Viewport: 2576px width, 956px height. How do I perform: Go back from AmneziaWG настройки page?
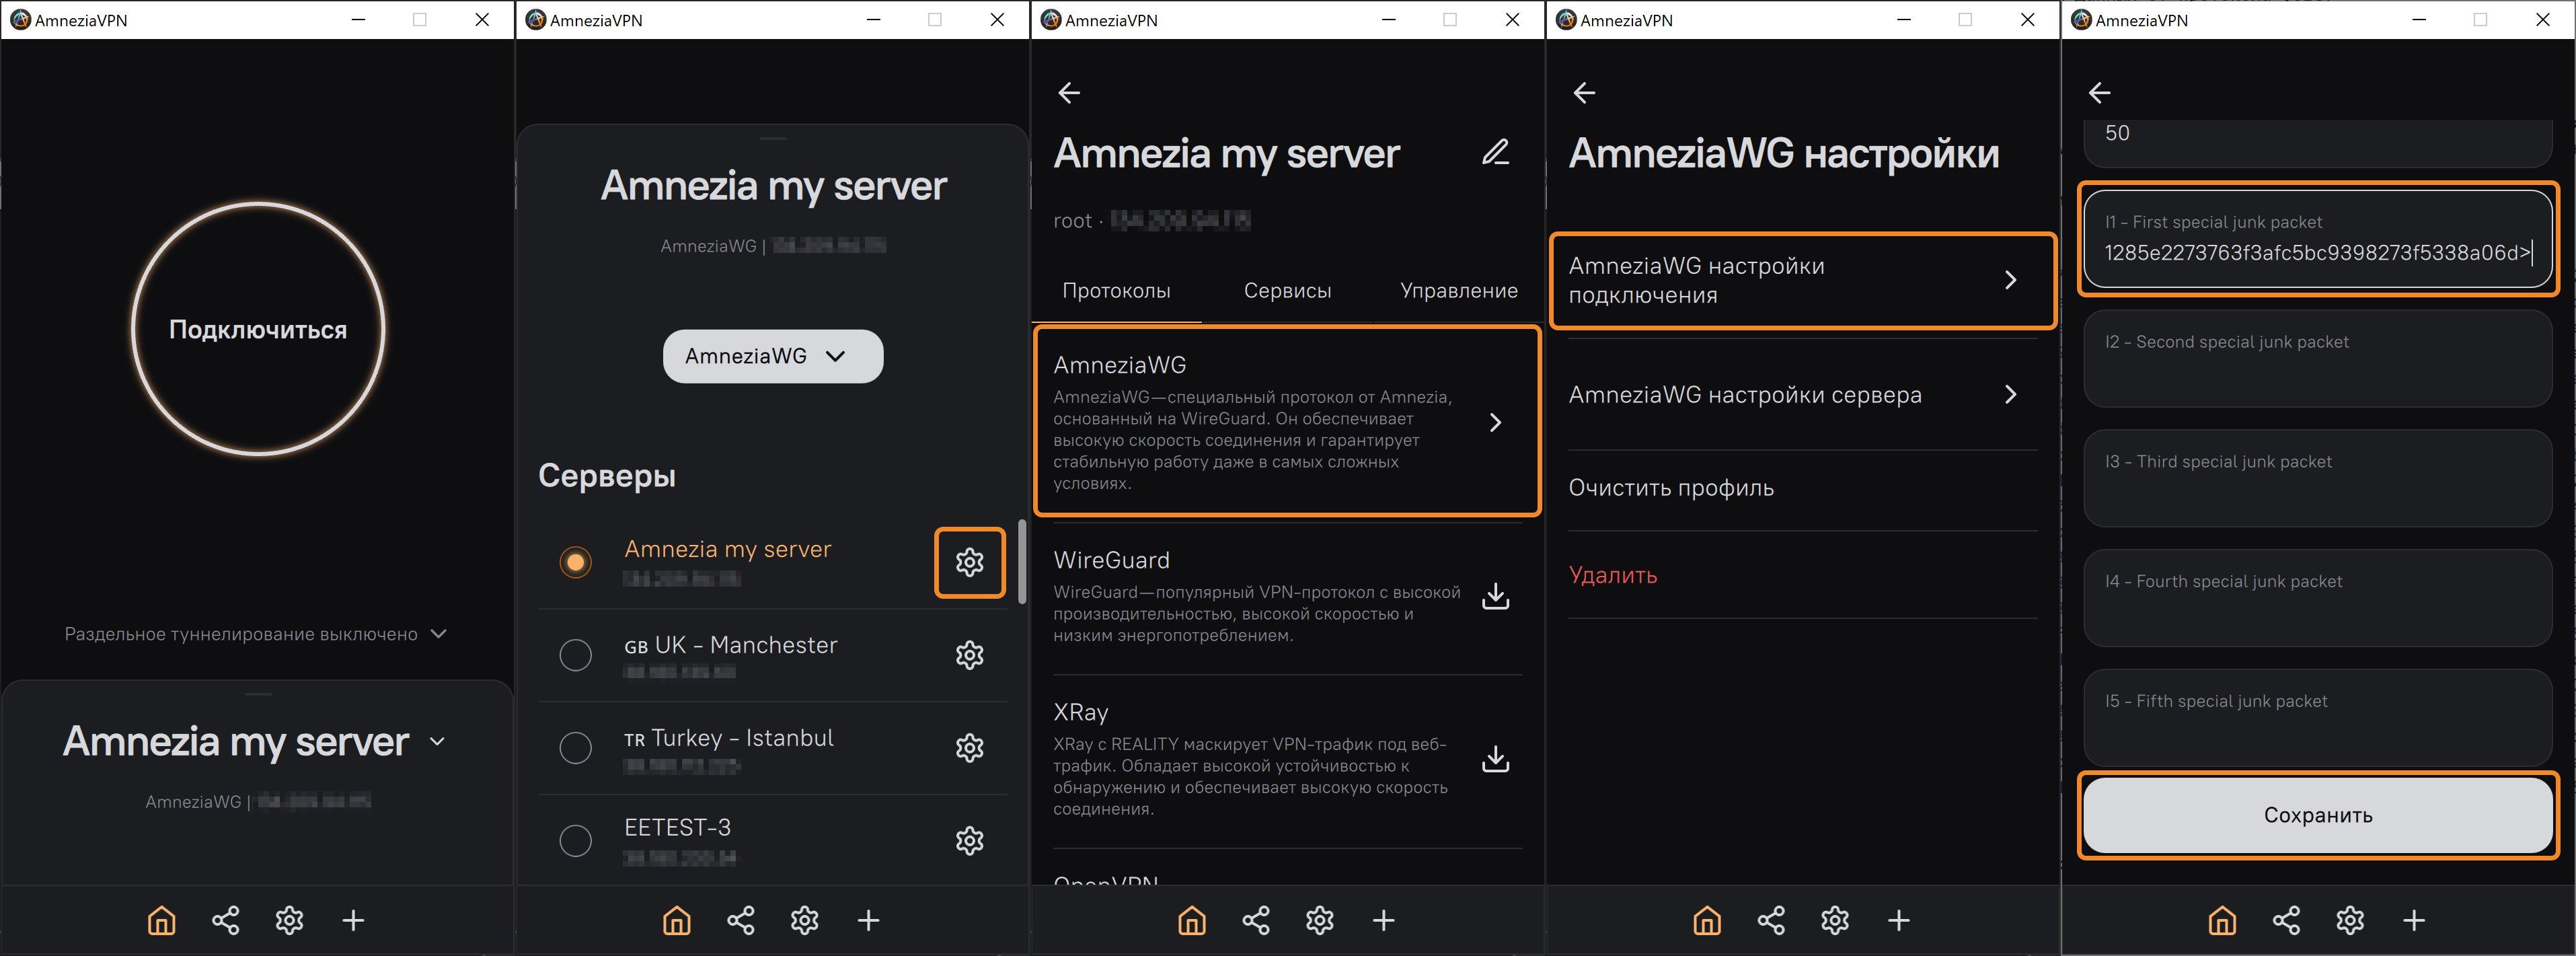pos(1584,93)
